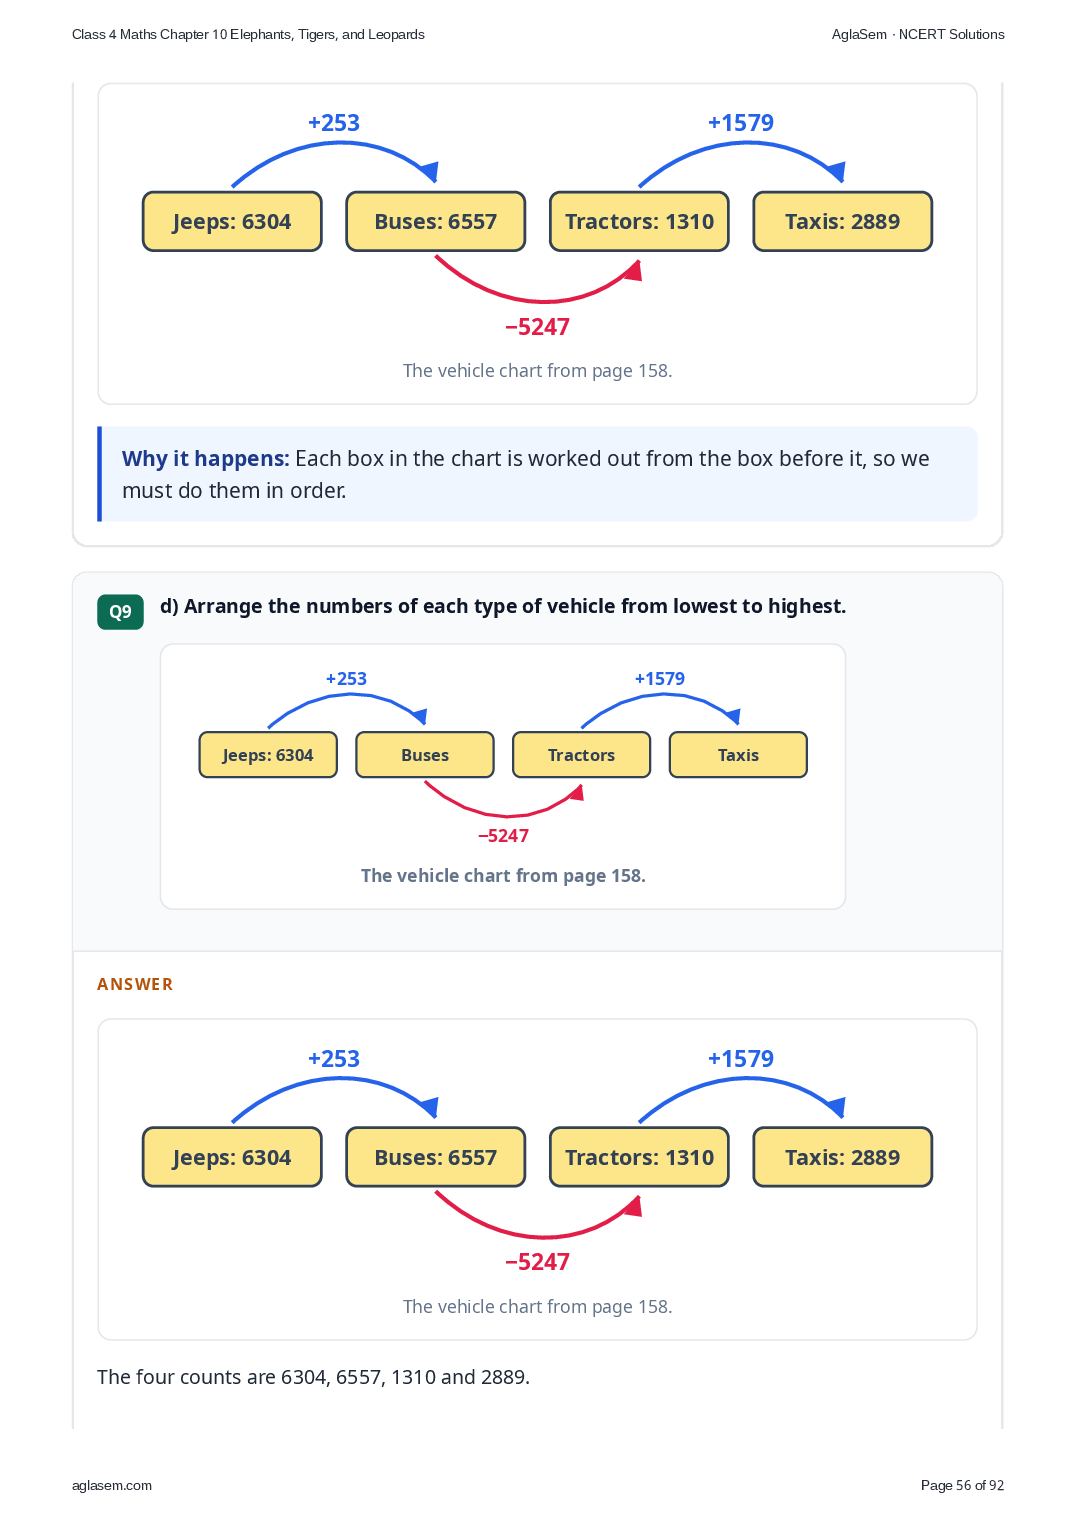
Task: Select the Jeeps: 6304 box in the top chart
Action: tap(232, 221)
